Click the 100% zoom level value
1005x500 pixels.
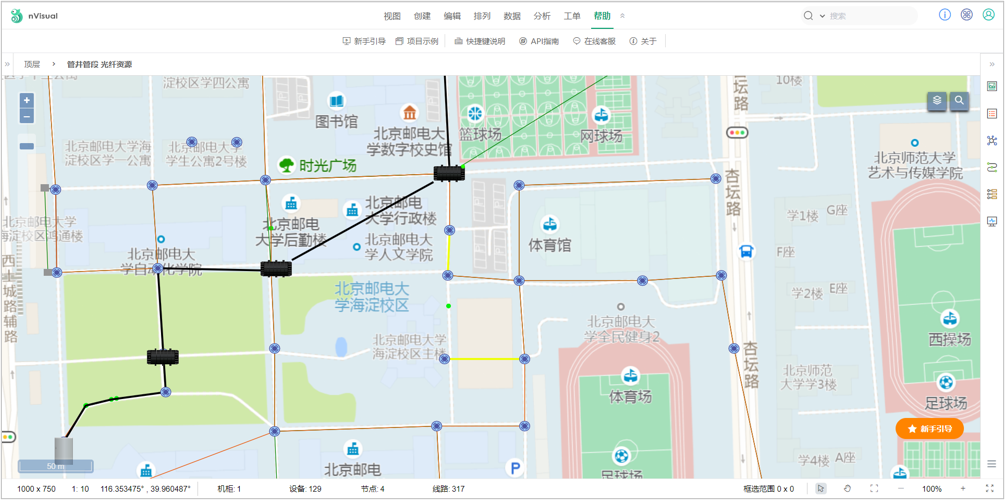[932, 488]
